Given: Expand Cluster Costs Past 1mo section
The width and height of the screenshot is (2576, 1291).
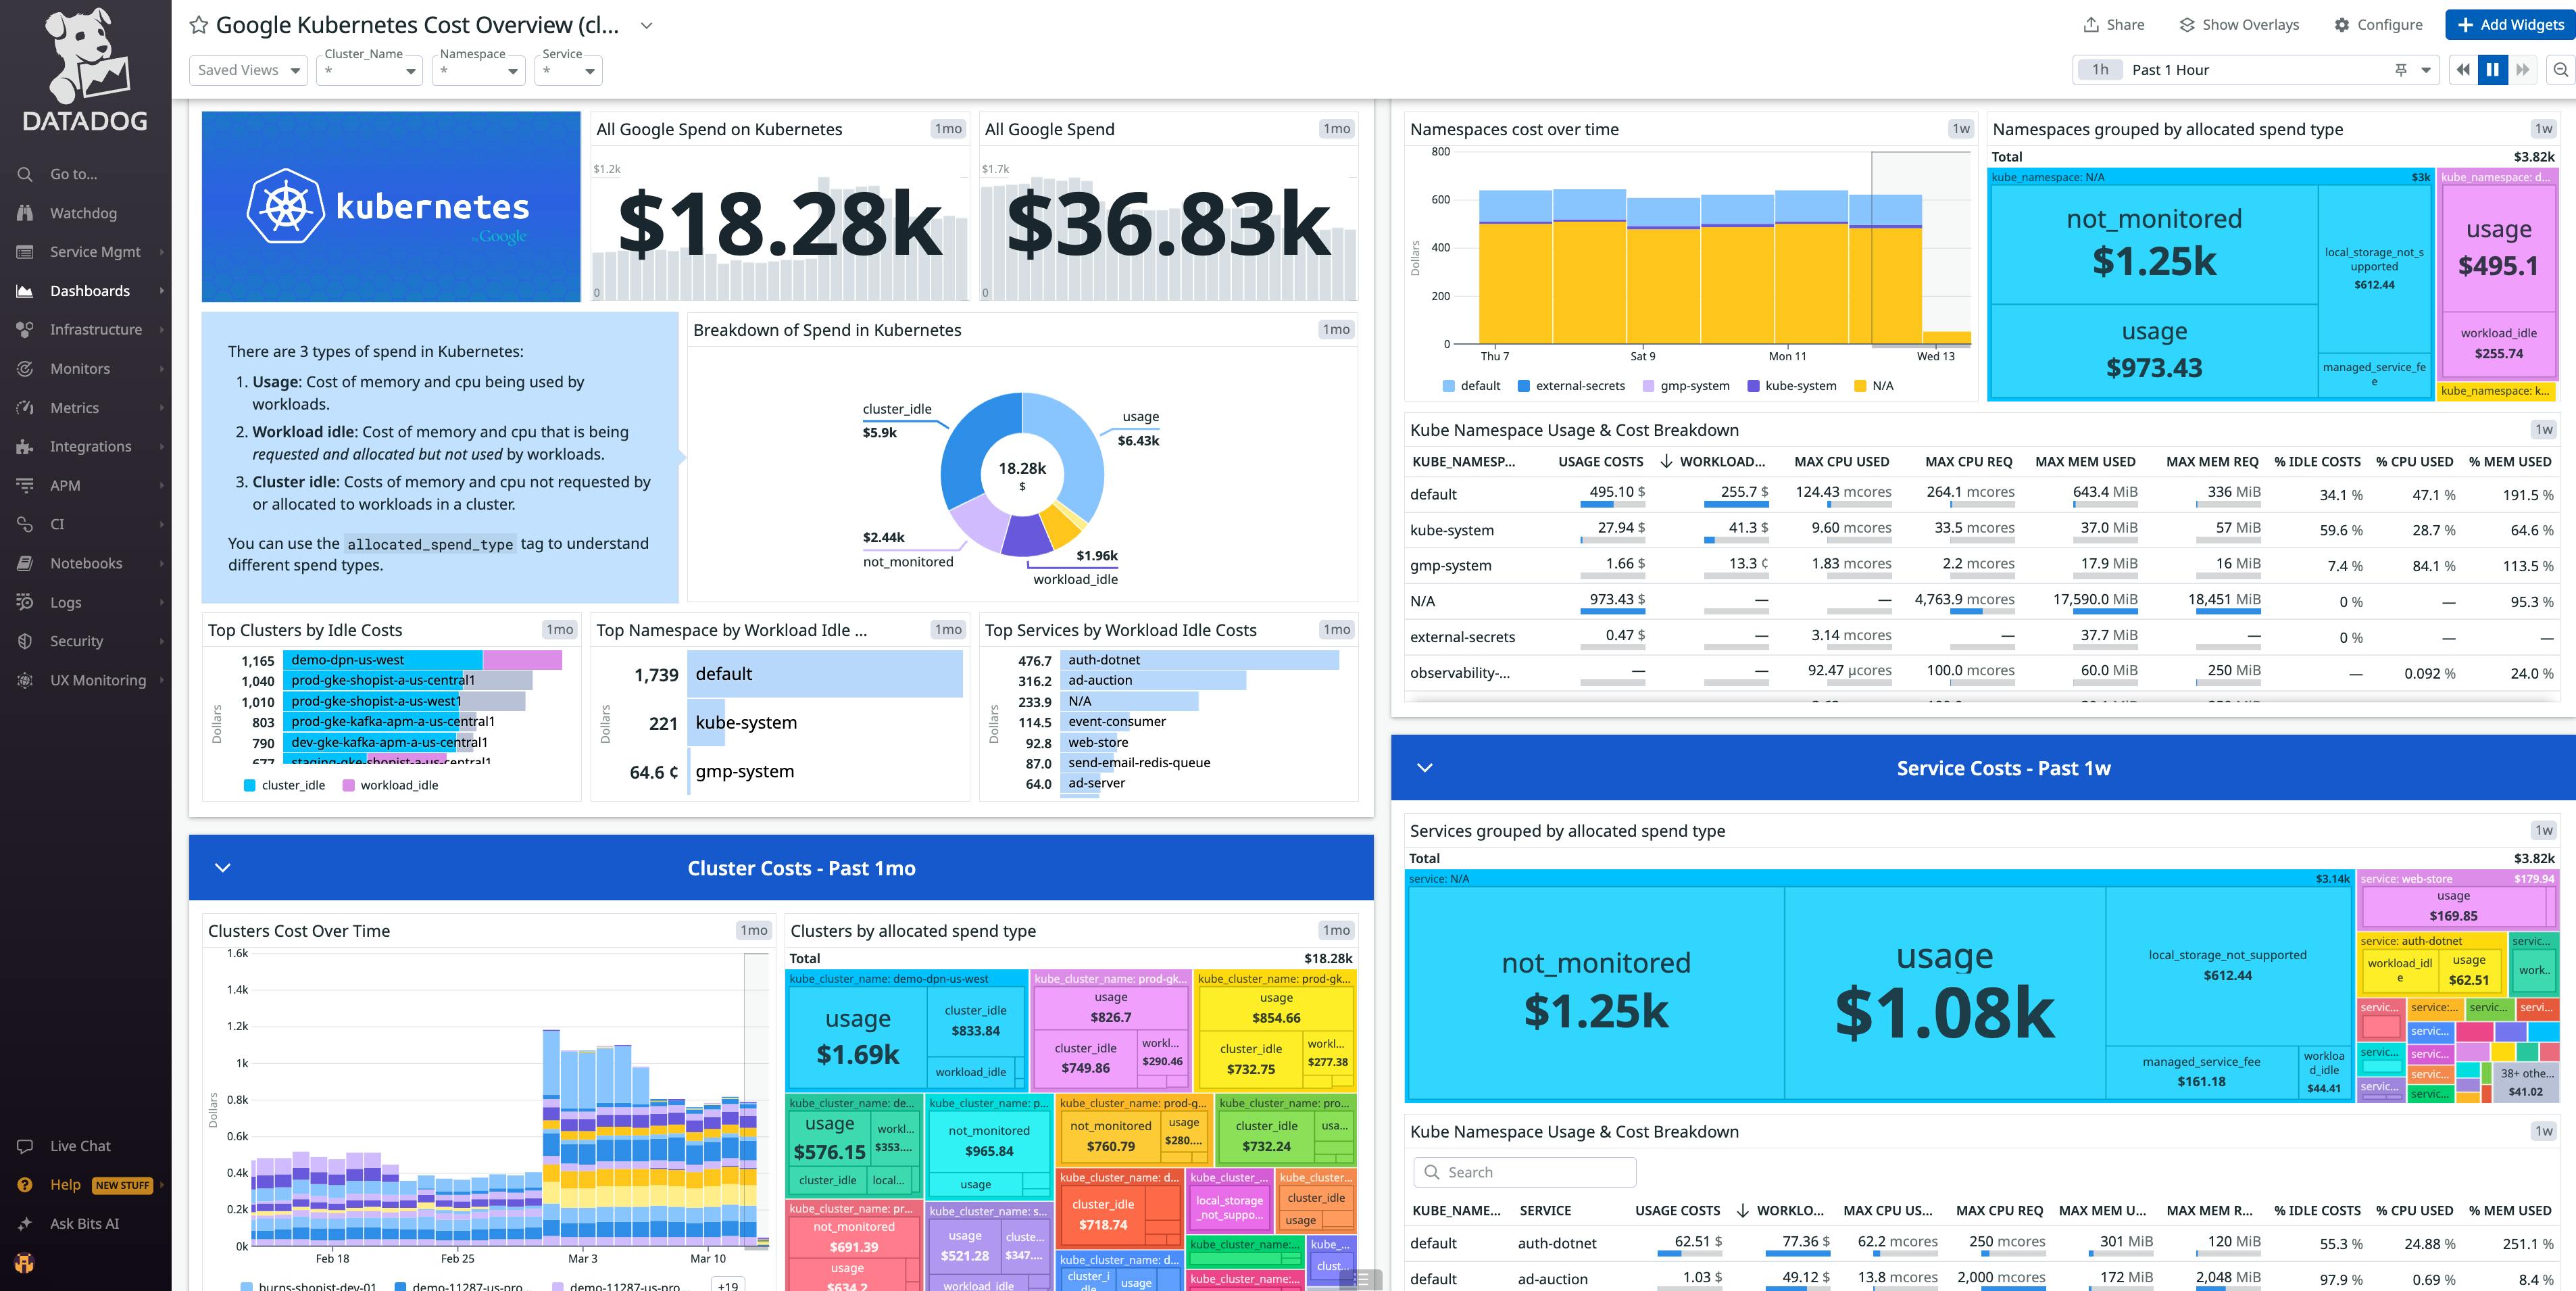Looking at the screenshot, I should [x=219, y=868].
